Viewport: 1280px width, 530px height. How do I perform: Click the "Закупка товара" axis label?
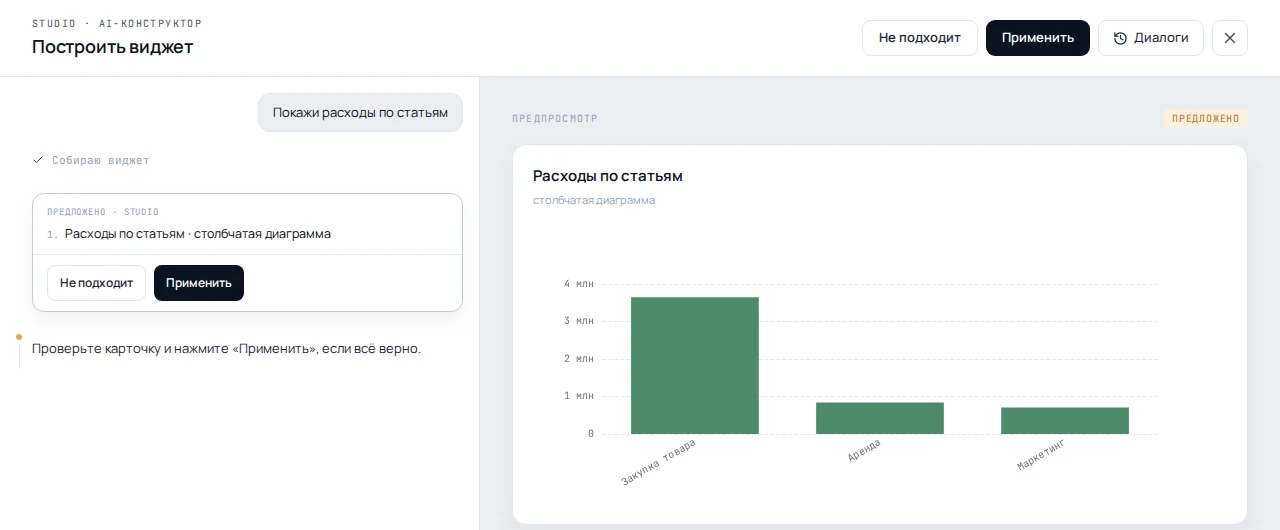click(659, 462)
